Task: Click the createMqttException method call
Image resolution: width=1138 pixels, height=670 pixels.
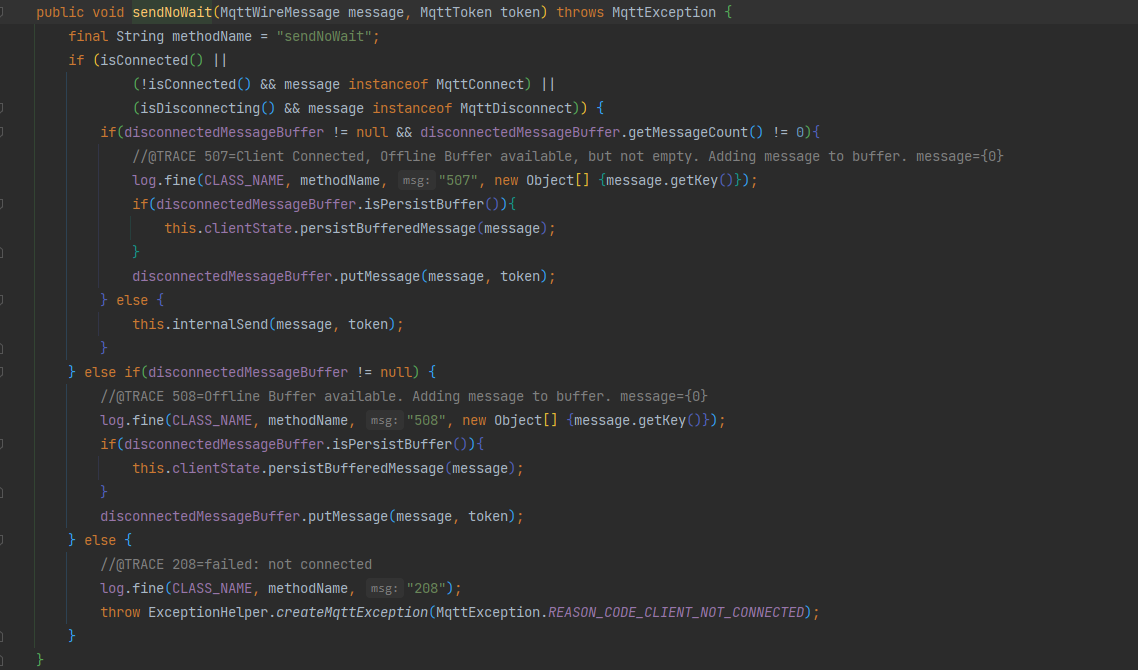Action: click(352, 612)
